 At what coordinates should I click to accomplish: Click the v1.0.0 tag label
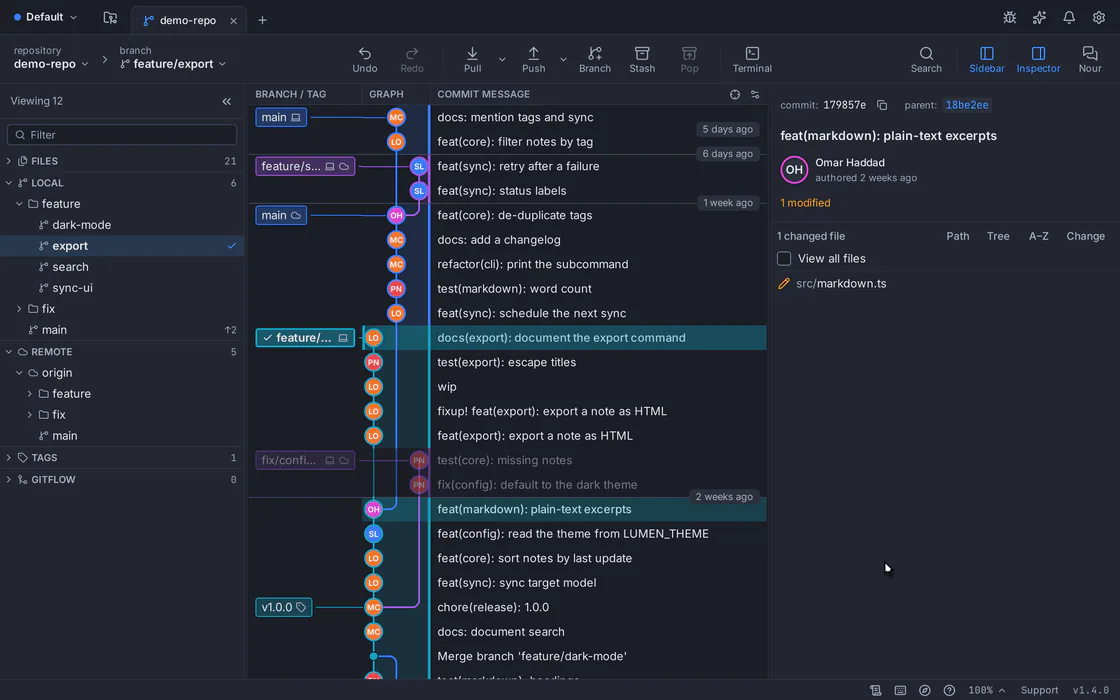(x=284, y=607)
